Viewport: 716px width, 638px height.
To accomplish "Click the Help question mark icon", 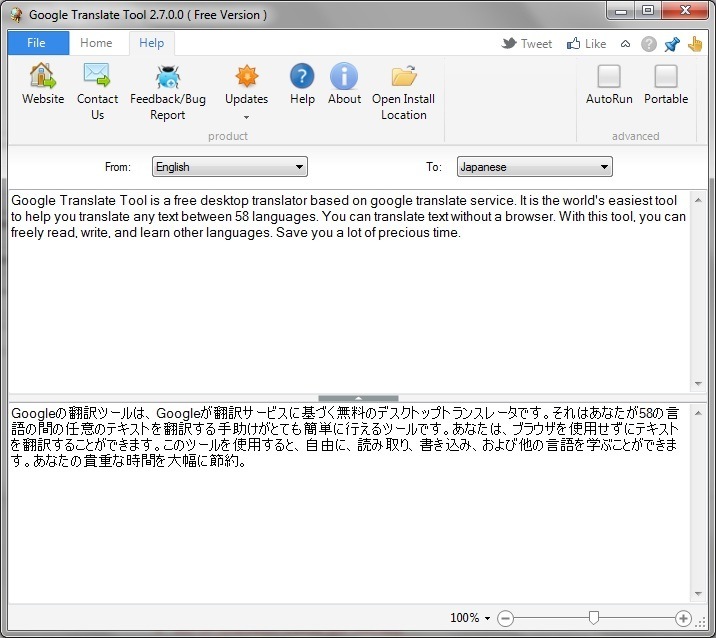I will (302, 77).
